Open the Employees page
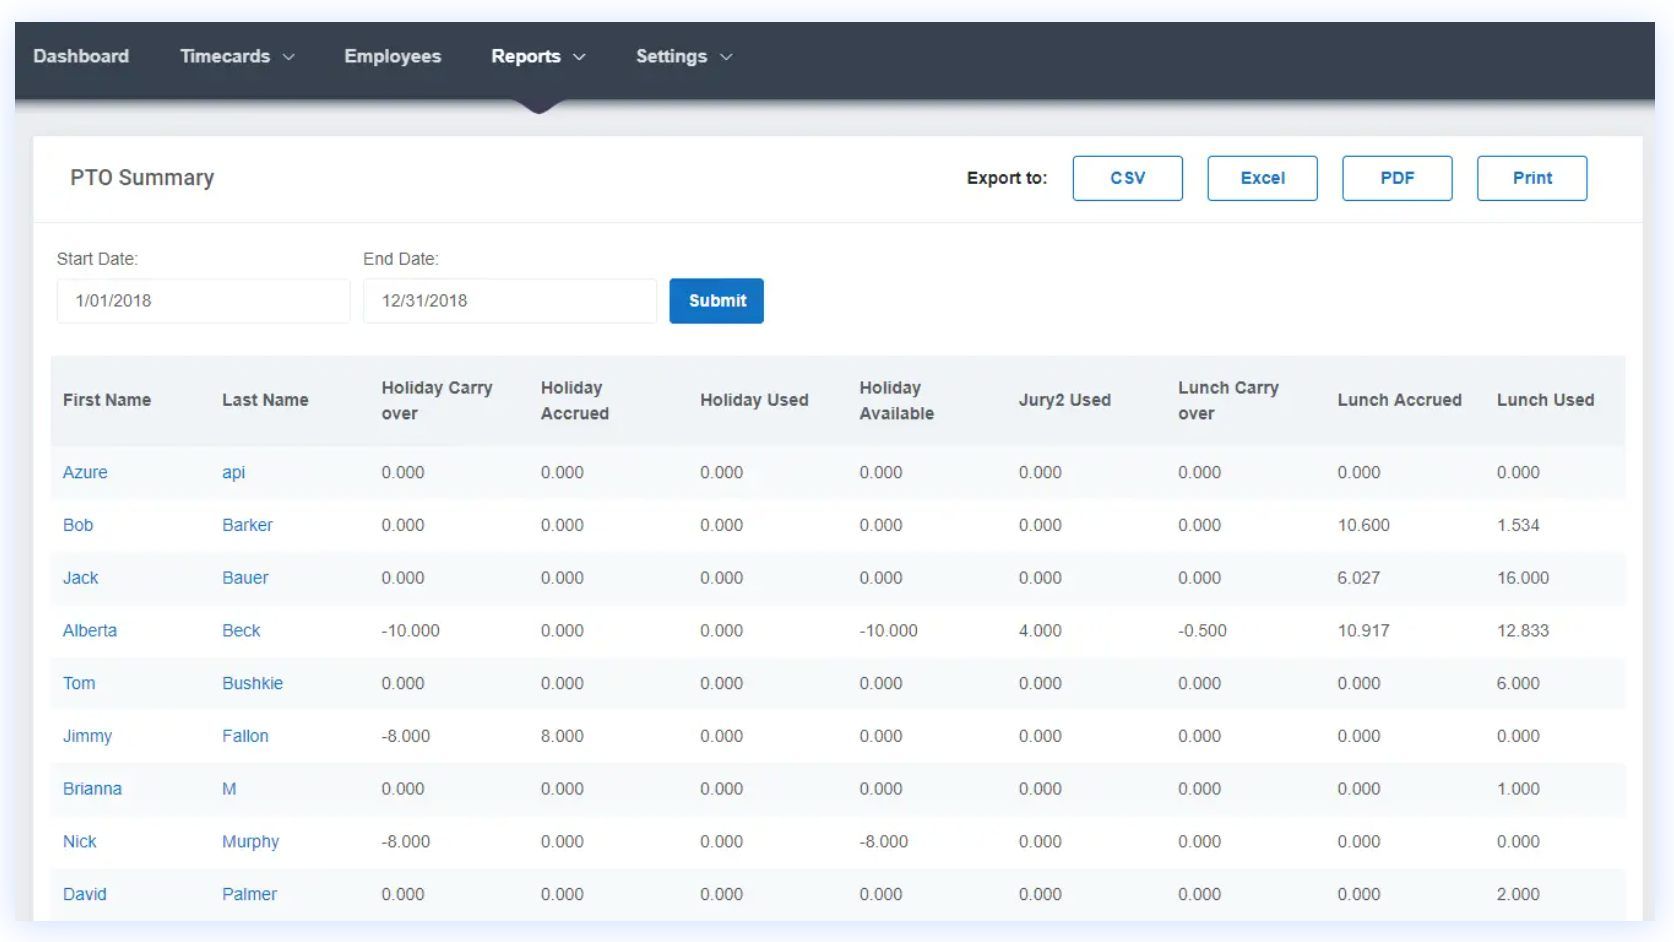The width and height of the screenshot is (1674, 942). pyautogui.click(x=392, y=56)
